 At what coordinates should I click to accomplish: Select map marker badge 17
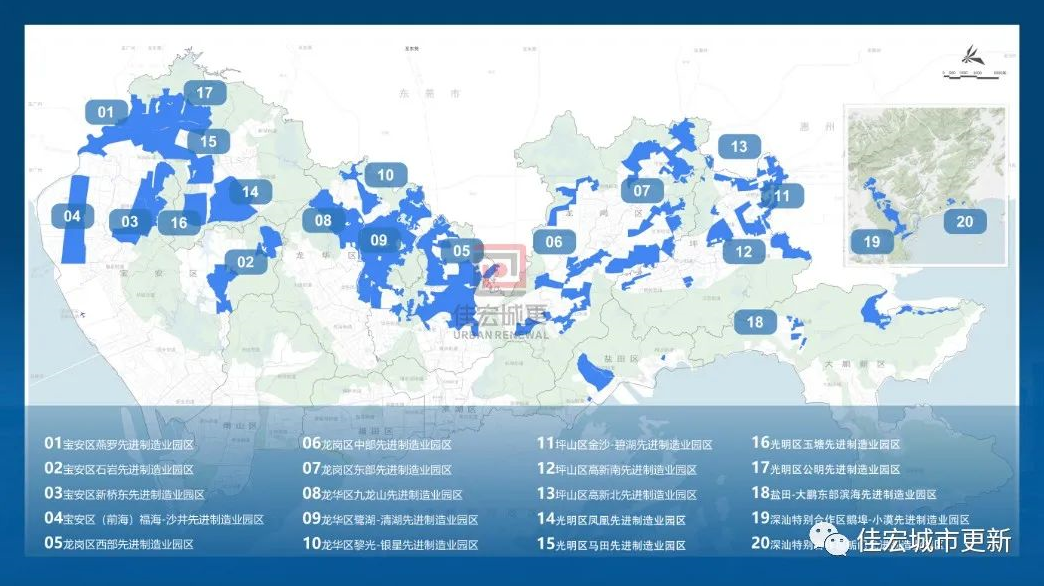[205, 93]
